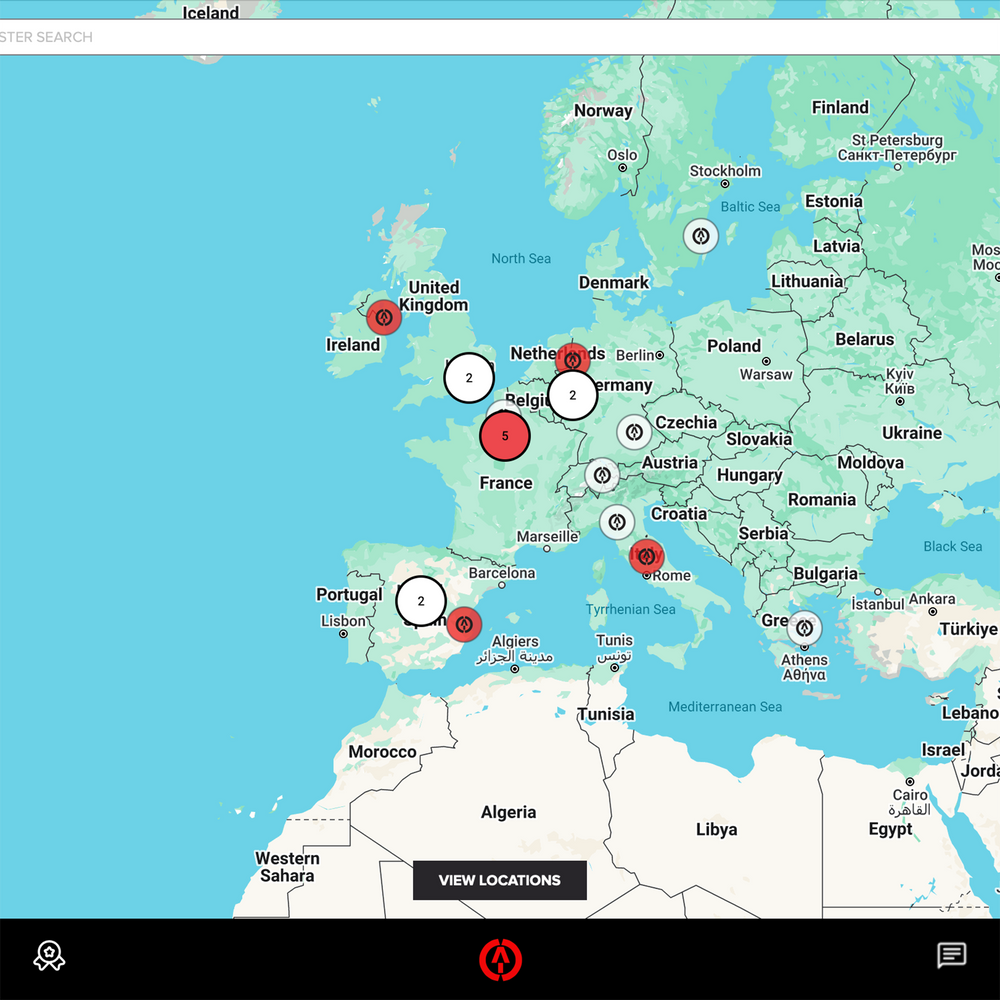This screenshot has width=1000, height=1000.
Task: Expand the cluster of 2 in Spain
Action: pos(421,601)
